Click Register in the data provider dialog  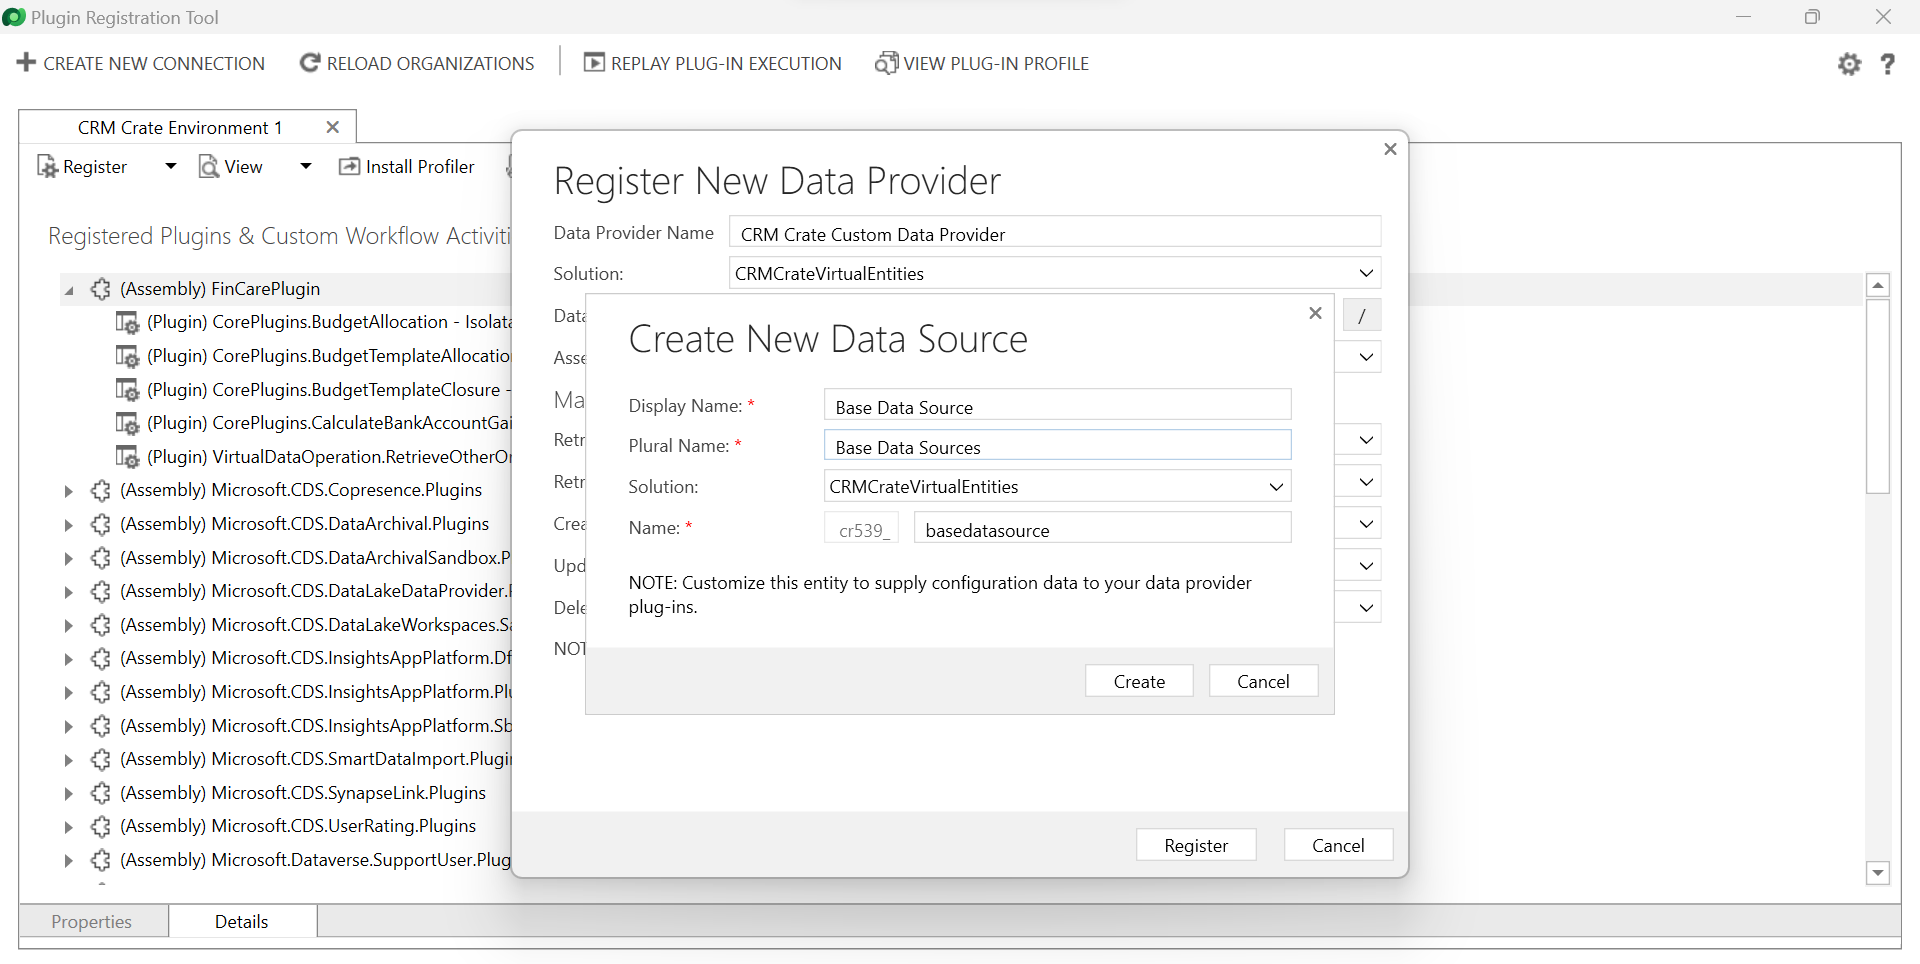click(x=1195, y=844)
